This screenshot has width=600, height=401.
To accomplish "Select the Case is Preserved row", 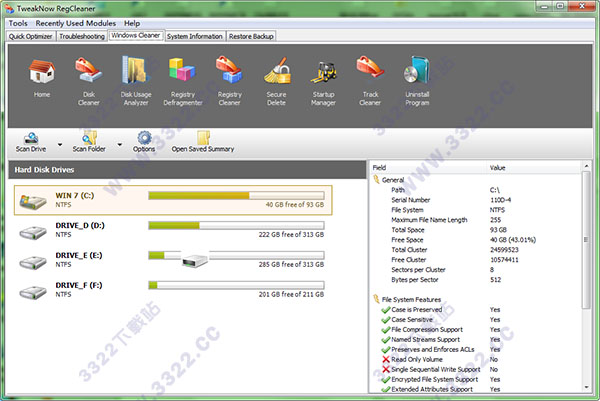I will tap(476, 310).
